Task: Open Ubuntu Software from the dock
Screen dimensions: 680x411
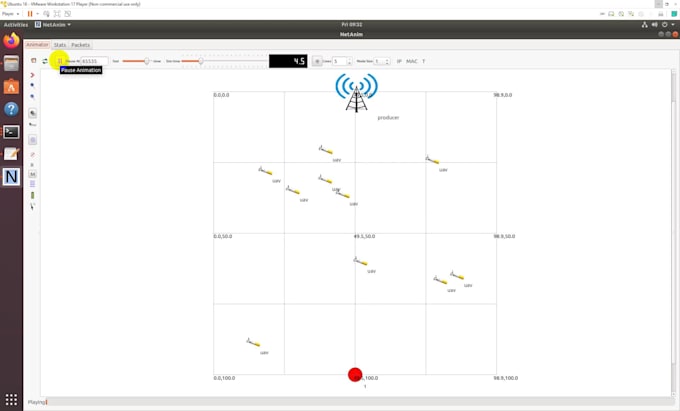Action: click(x=11, y=86)
